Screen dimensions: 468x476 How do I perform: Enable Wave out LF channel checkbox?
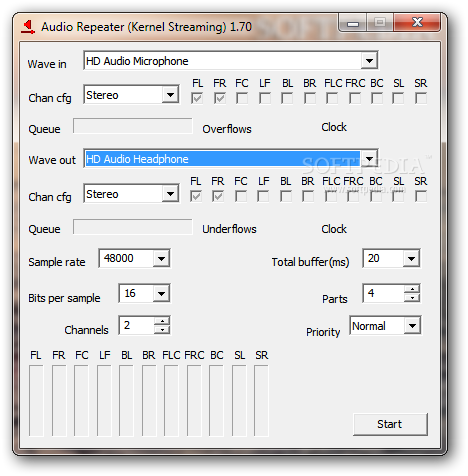coord(263,196)
